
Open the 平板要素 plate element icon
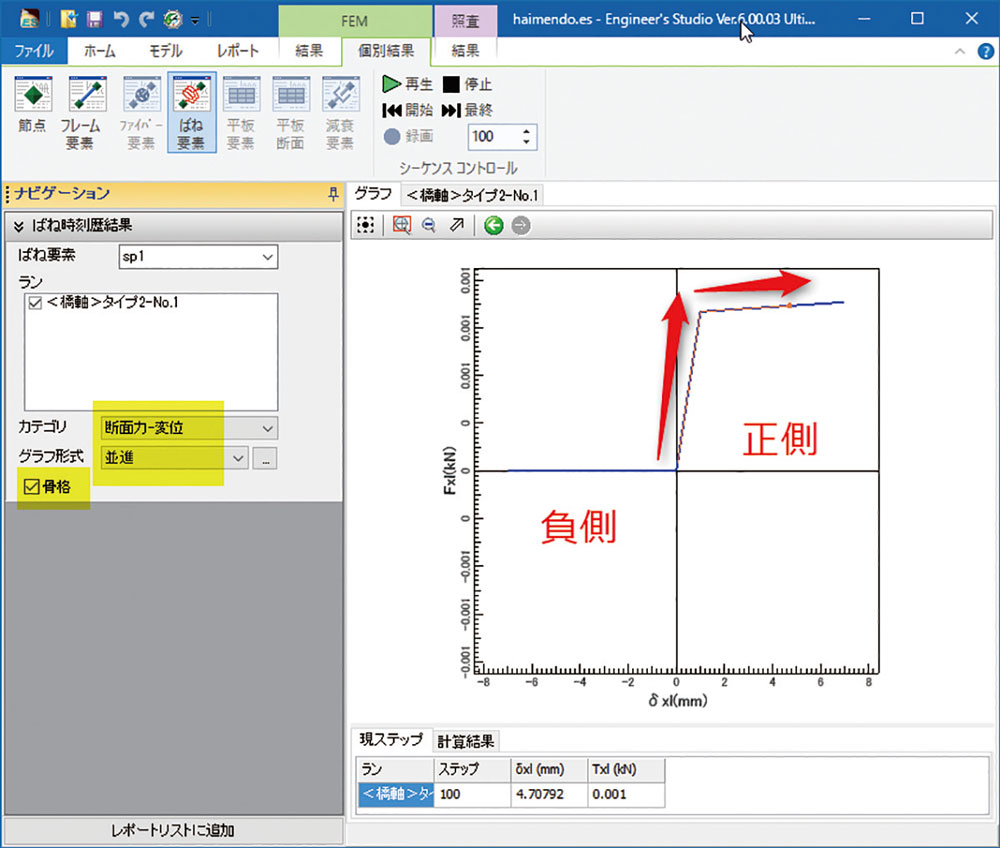click(241, 113)
